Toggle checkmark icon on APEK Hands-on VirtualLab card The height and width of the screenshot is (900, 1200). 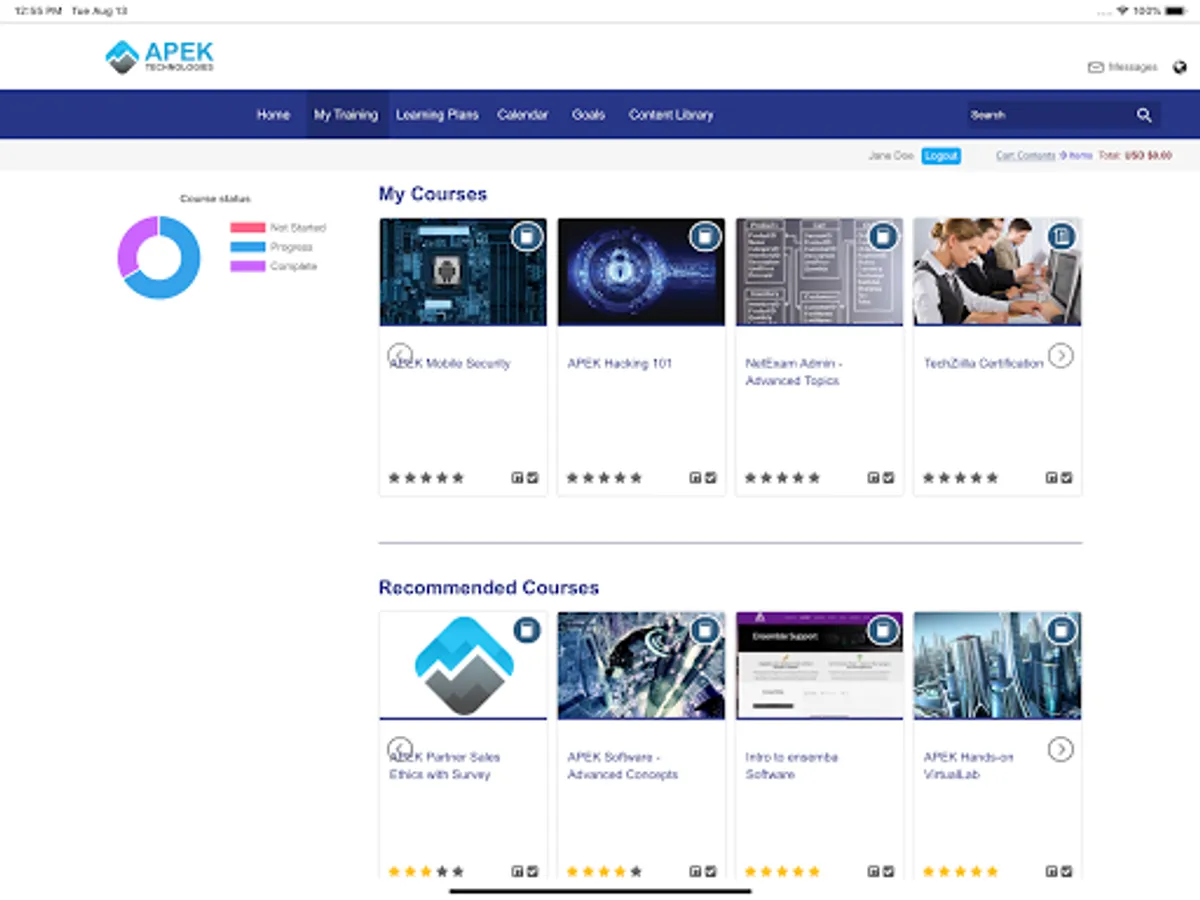1066,871
